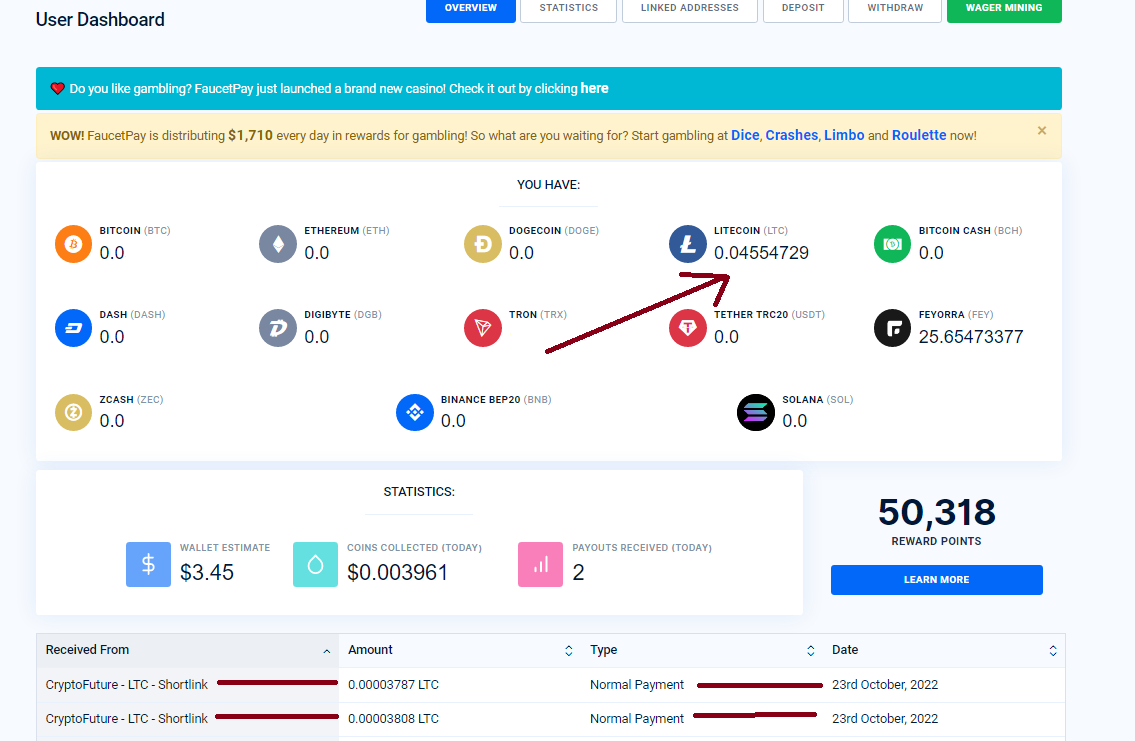Image resolution: width=1135 pixels, height=741 pixels.
Task: Click the Learn More button
Action: pos(937,580)
